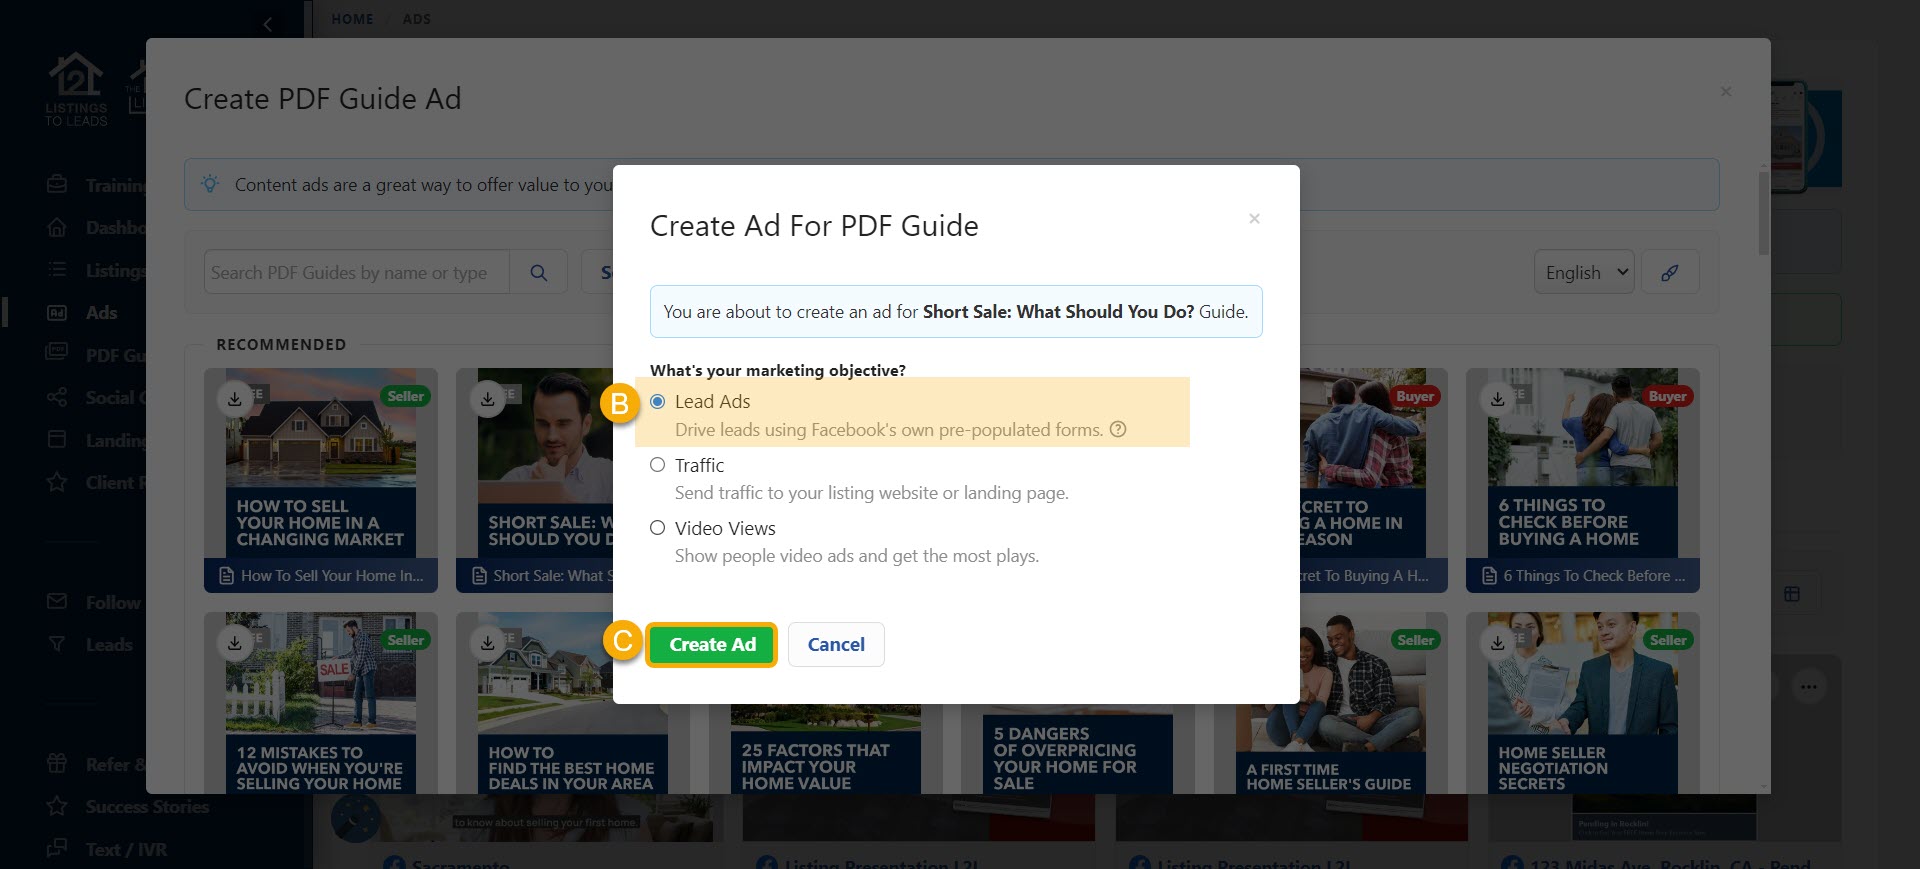Click the Social share icon in sidebar
The height and width of the screenshot is (869, 1920).
tap(57, 397)
